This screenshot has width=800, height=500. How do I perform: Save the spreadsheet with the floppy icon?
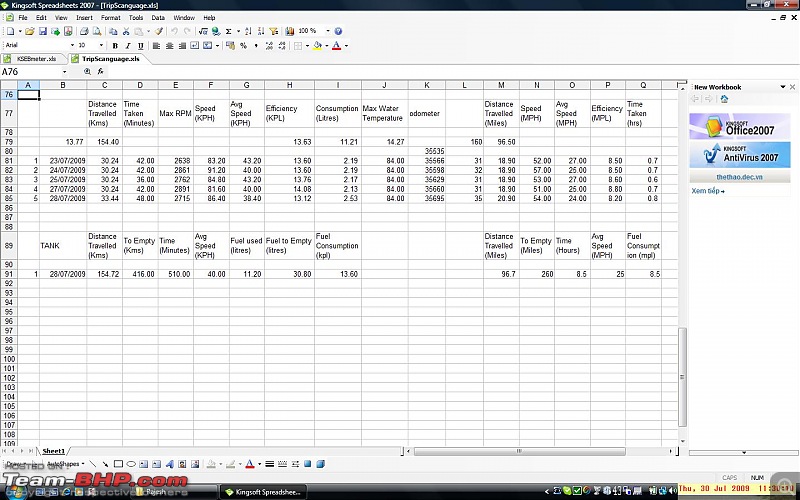[x=43, y=32]
